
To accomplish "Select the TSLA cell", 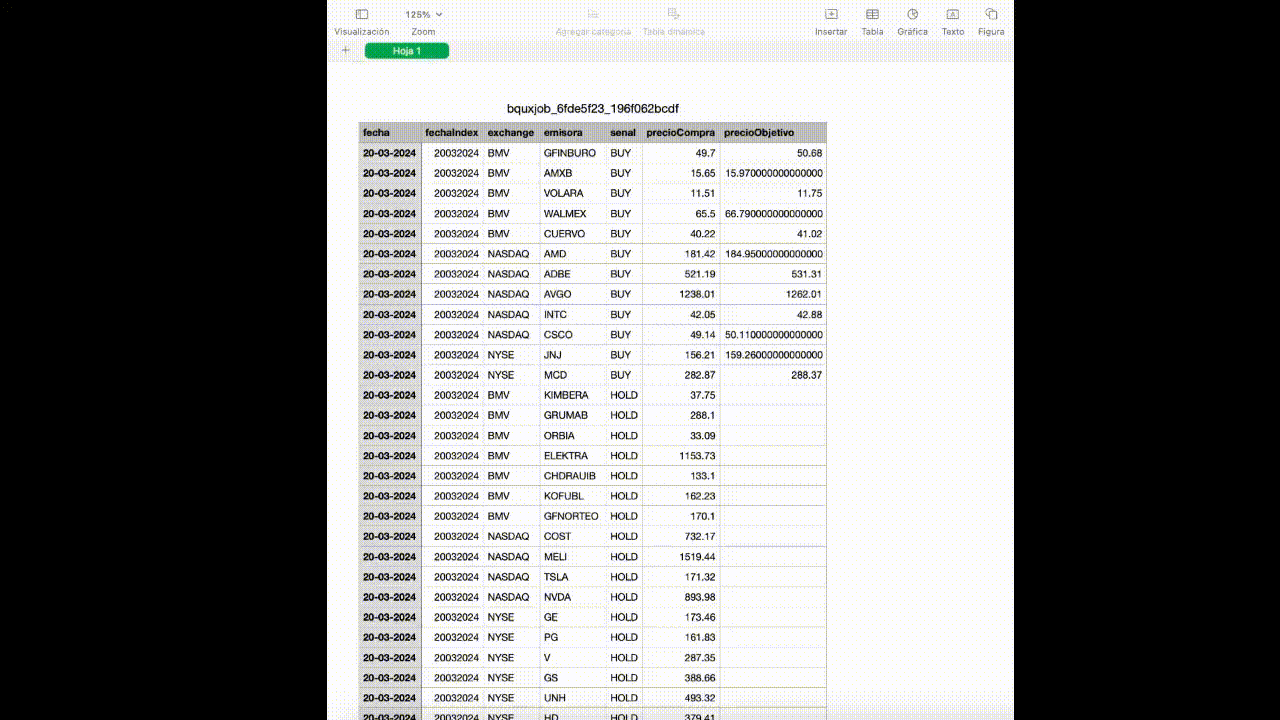I will tap(573, 577).
